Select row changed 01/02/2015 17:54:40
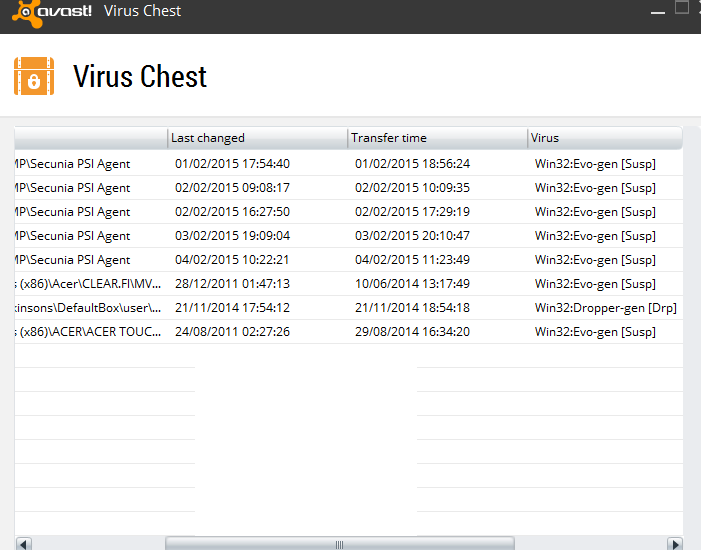 point(349,164)
